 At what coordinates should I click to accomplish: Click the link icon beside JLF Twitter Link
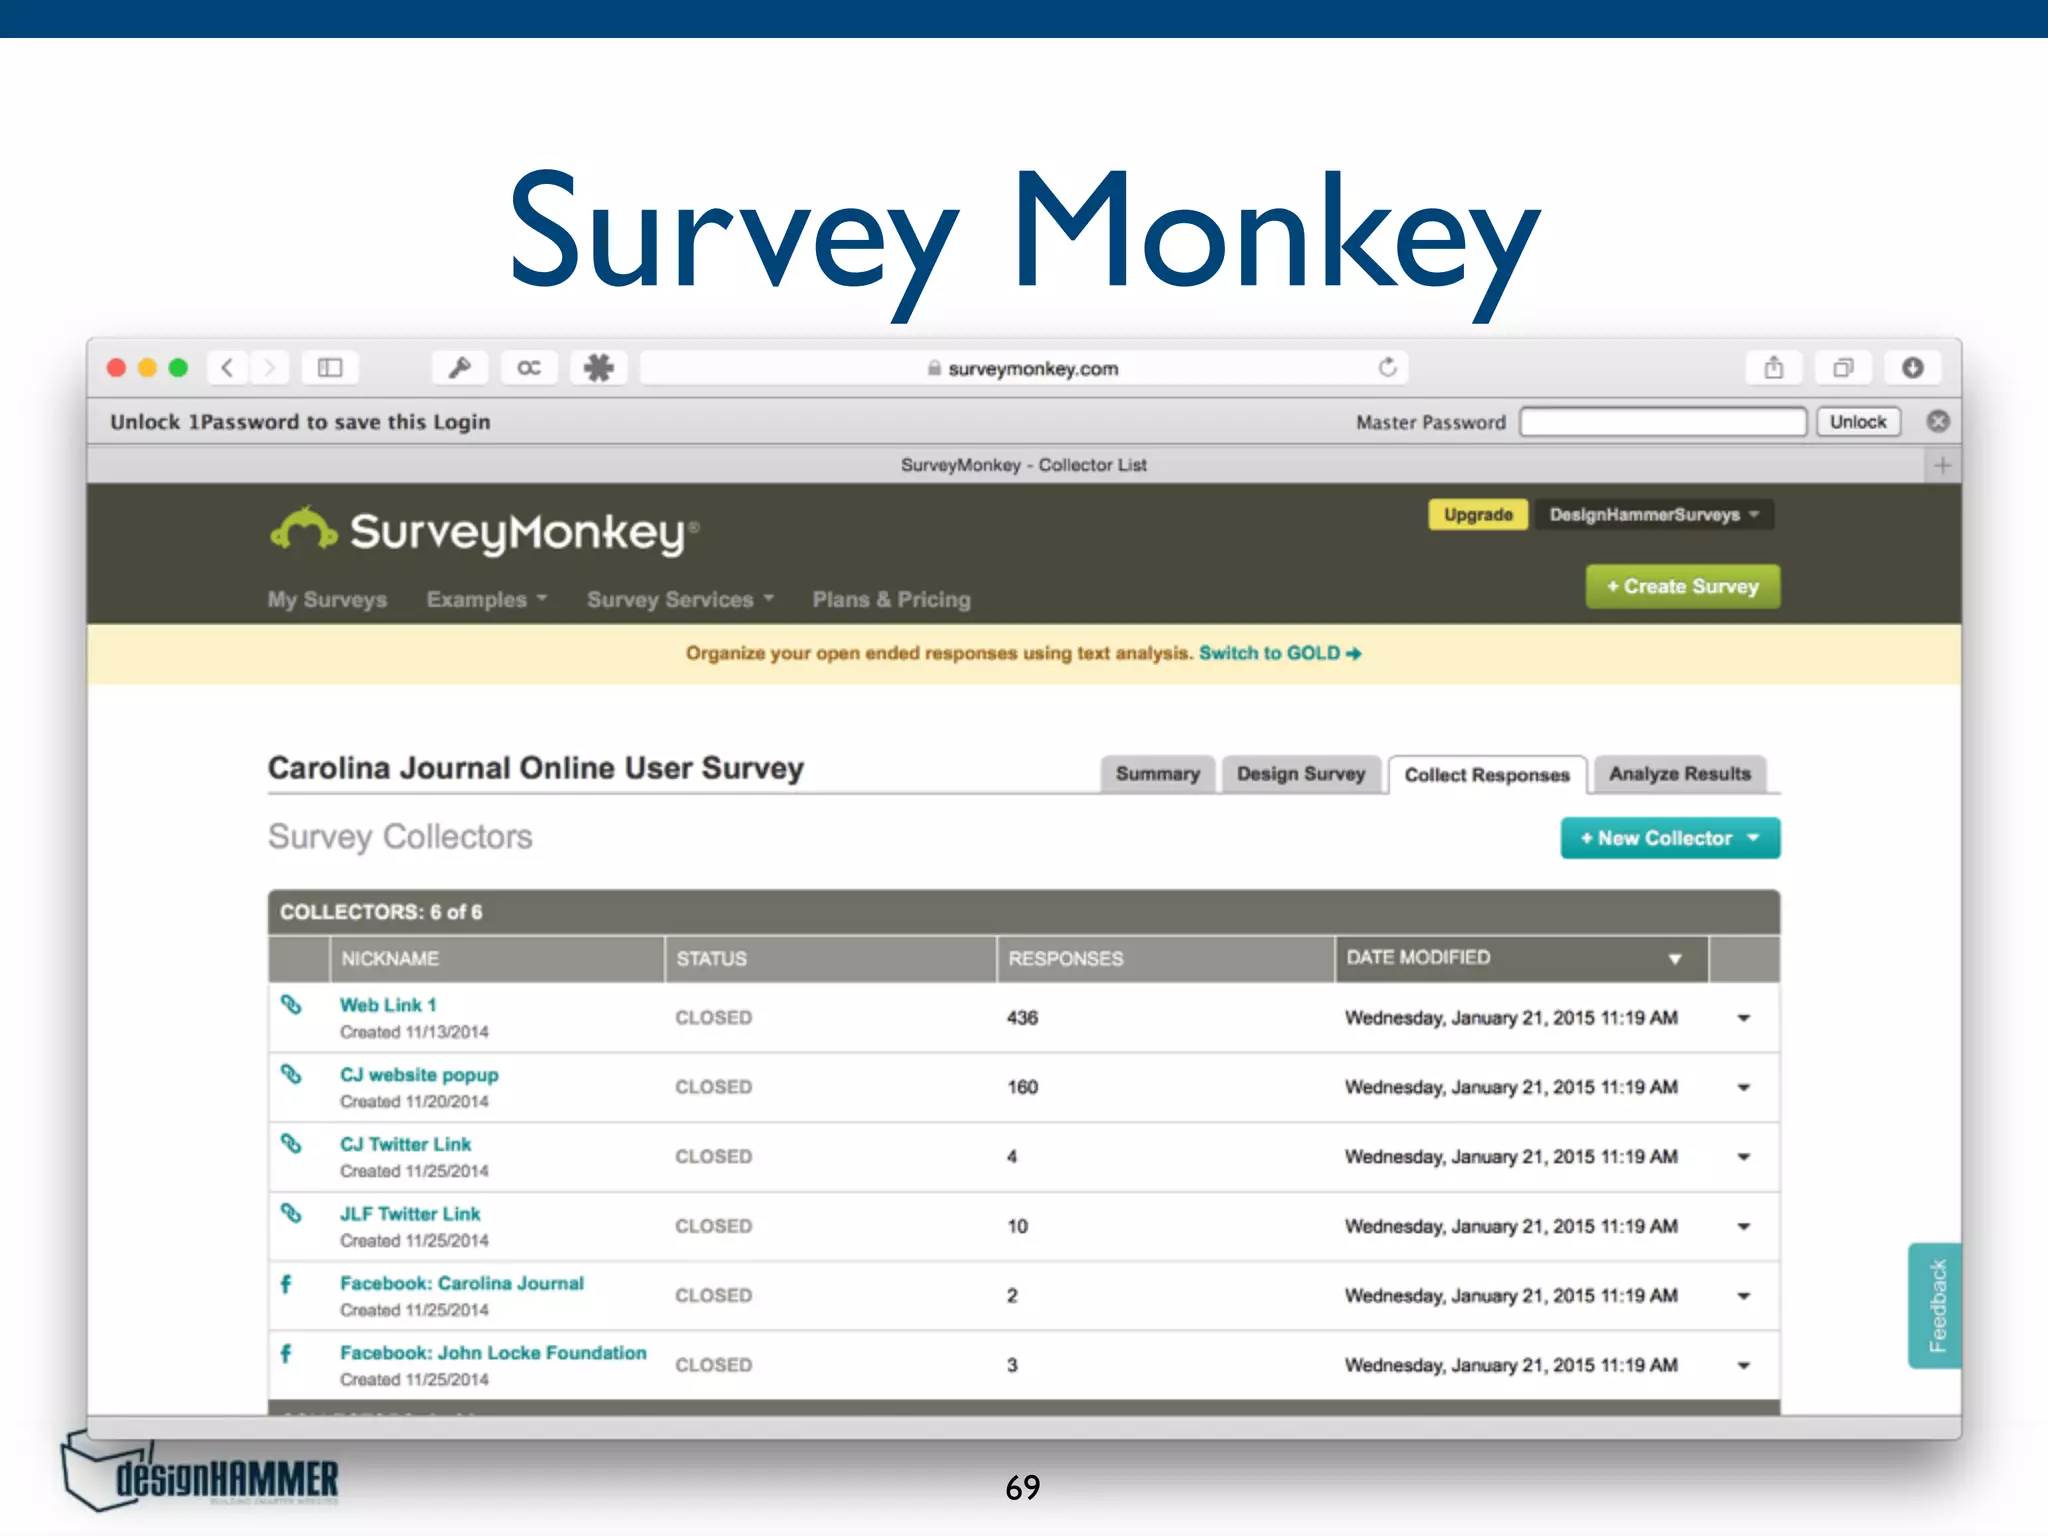tap(291, 1213)
